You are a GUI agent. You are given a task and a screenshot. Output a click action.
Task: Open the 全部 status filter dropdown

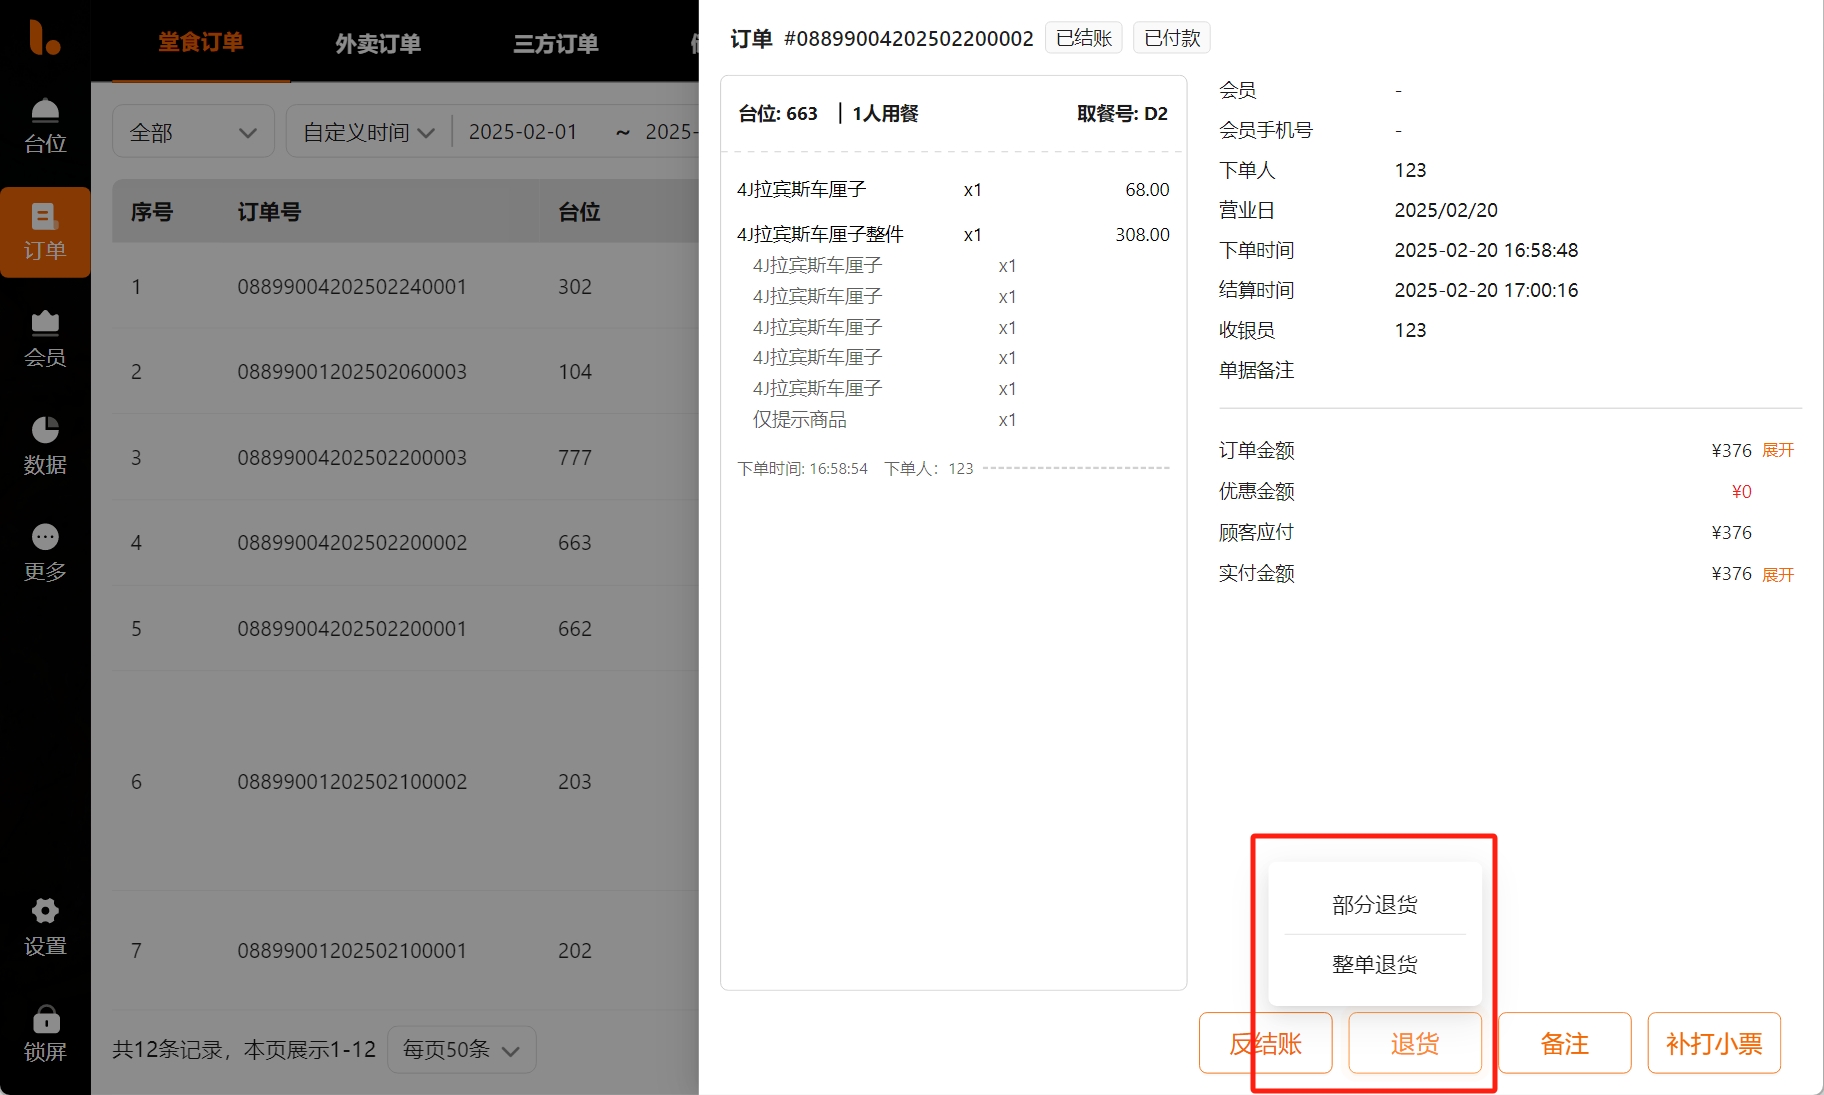193,132
